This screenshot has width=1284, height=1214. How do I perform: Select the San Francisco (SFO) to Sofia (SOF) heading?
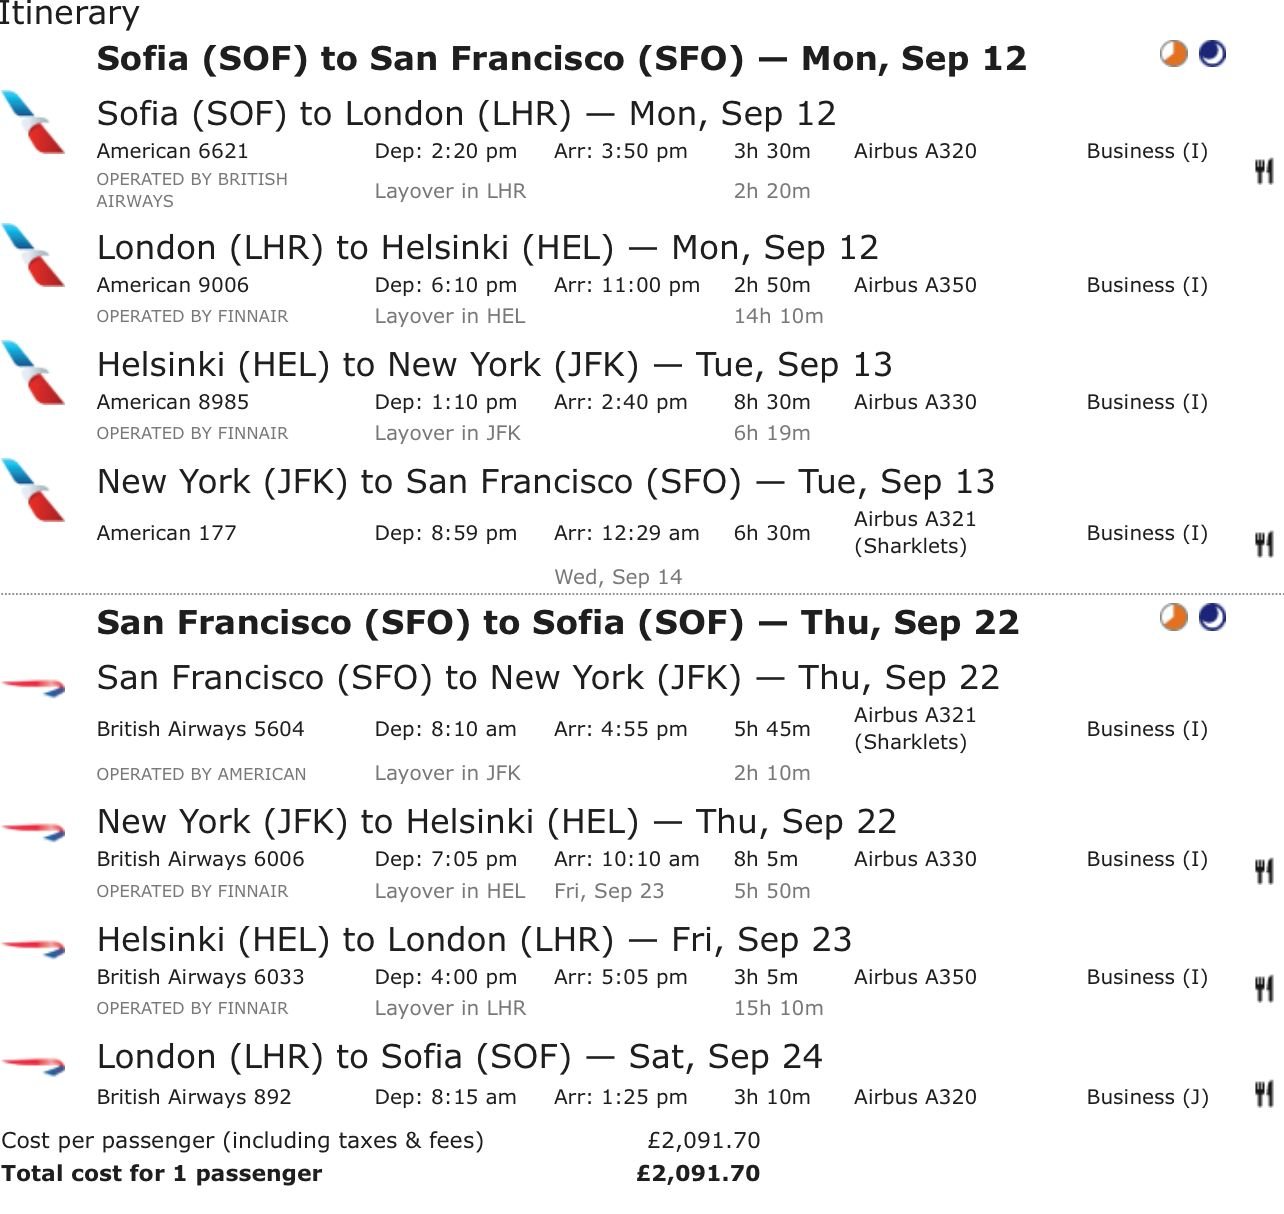point(558,622)
